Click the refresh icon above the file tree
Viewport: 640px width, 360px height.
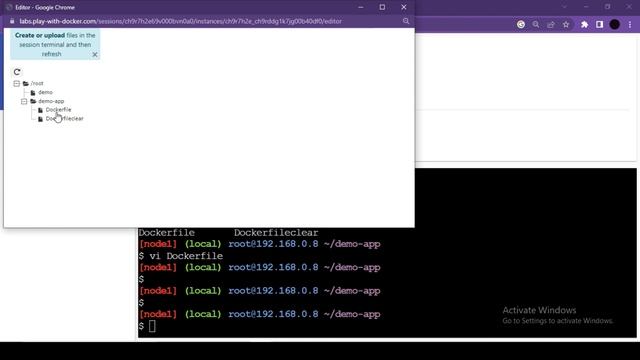17,72
